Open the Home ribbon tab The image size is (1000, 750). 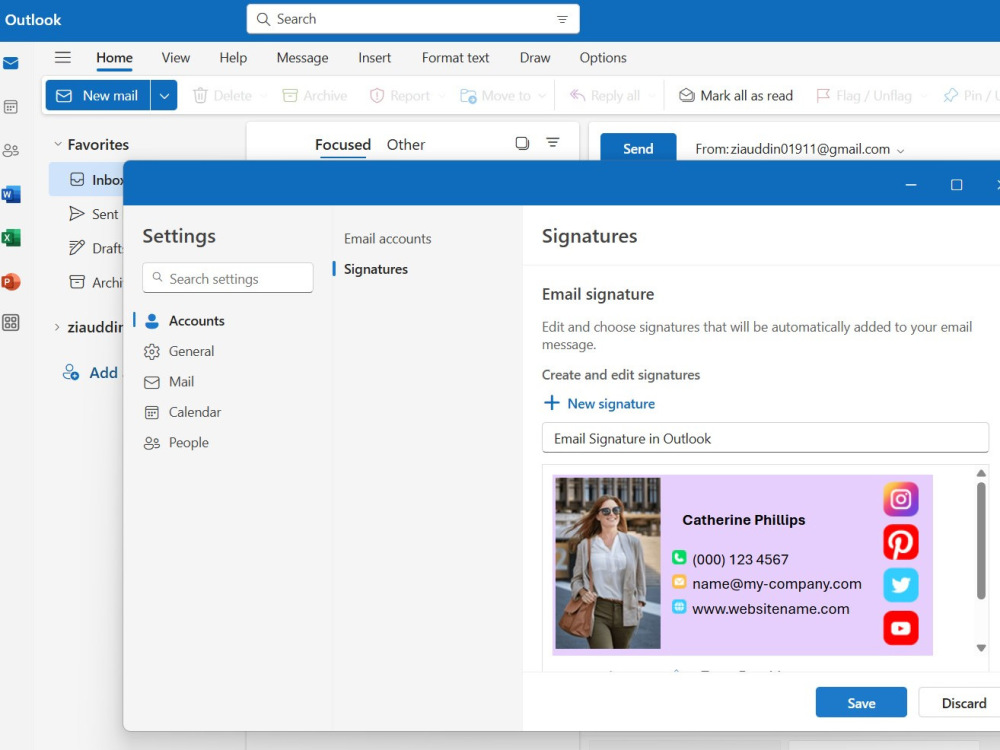tap(114, 57)
